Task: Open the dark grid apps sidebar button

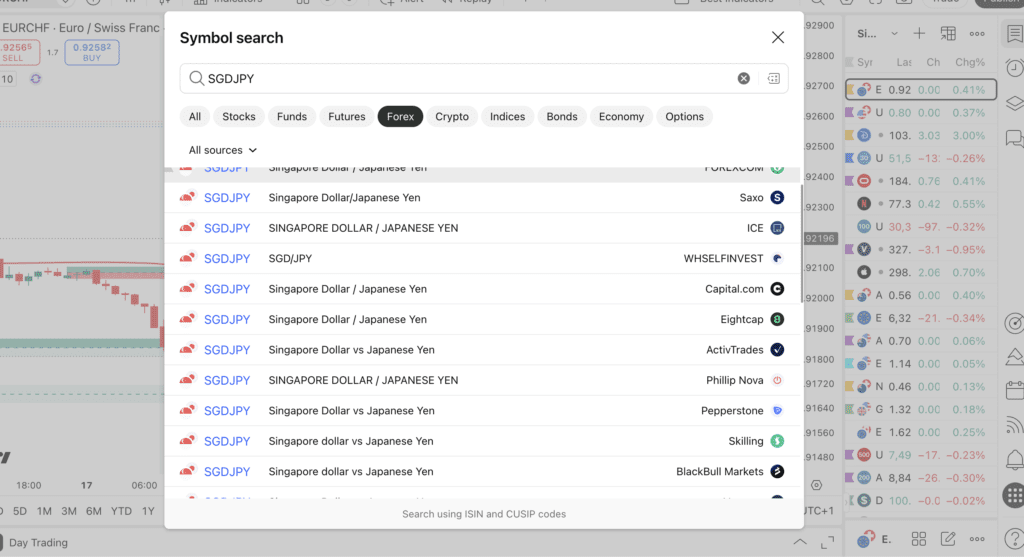Action: (1014, 495)
